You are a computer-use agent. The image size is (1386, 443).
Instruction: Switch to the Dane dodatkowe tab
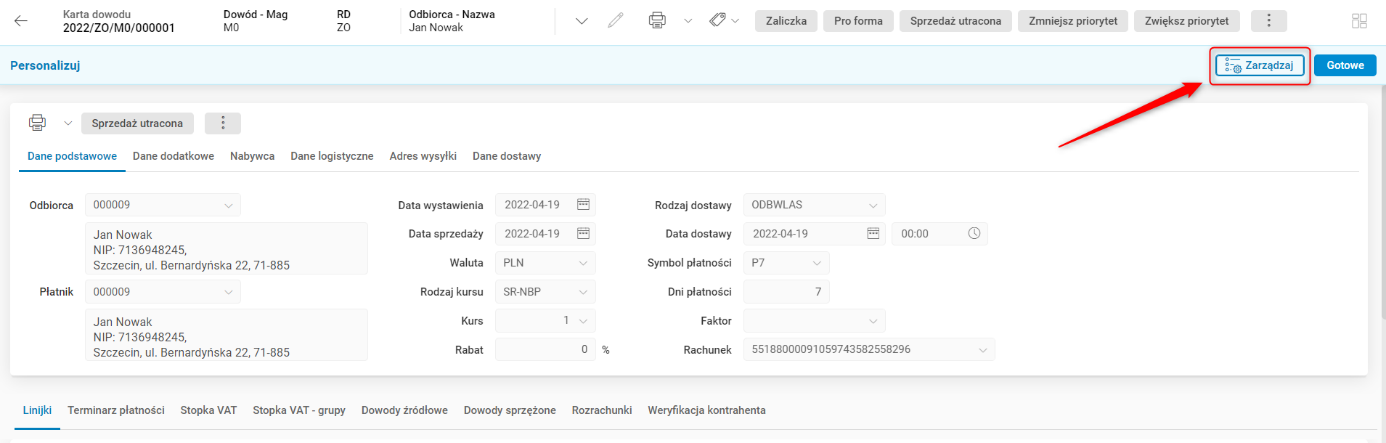[x=173, y=156]
